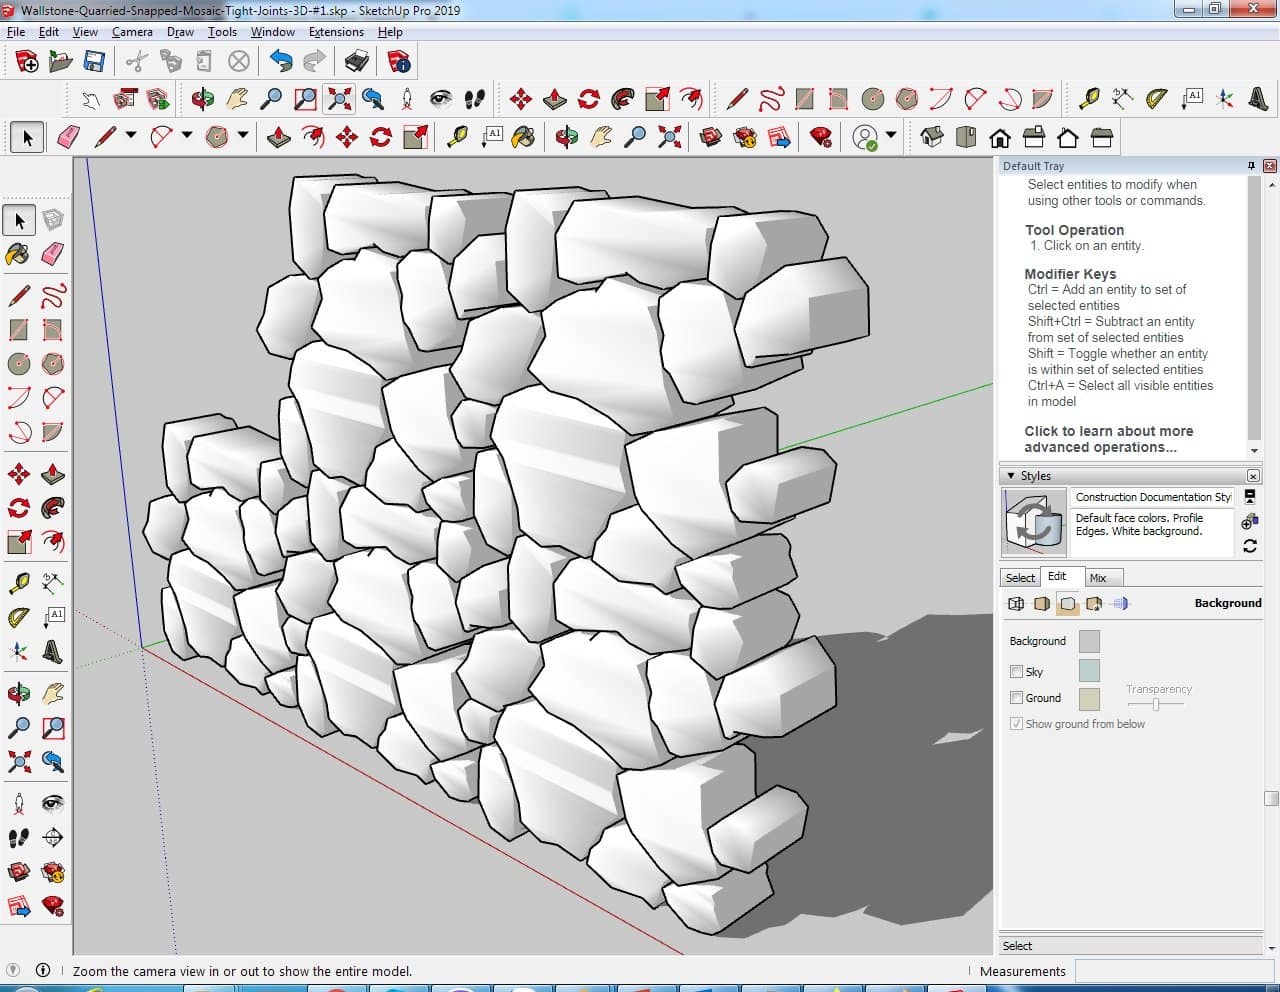Enable the Sky checkbox
Image resolution: width=1280 pixels, height=992 pixels.
[1017, 672]
